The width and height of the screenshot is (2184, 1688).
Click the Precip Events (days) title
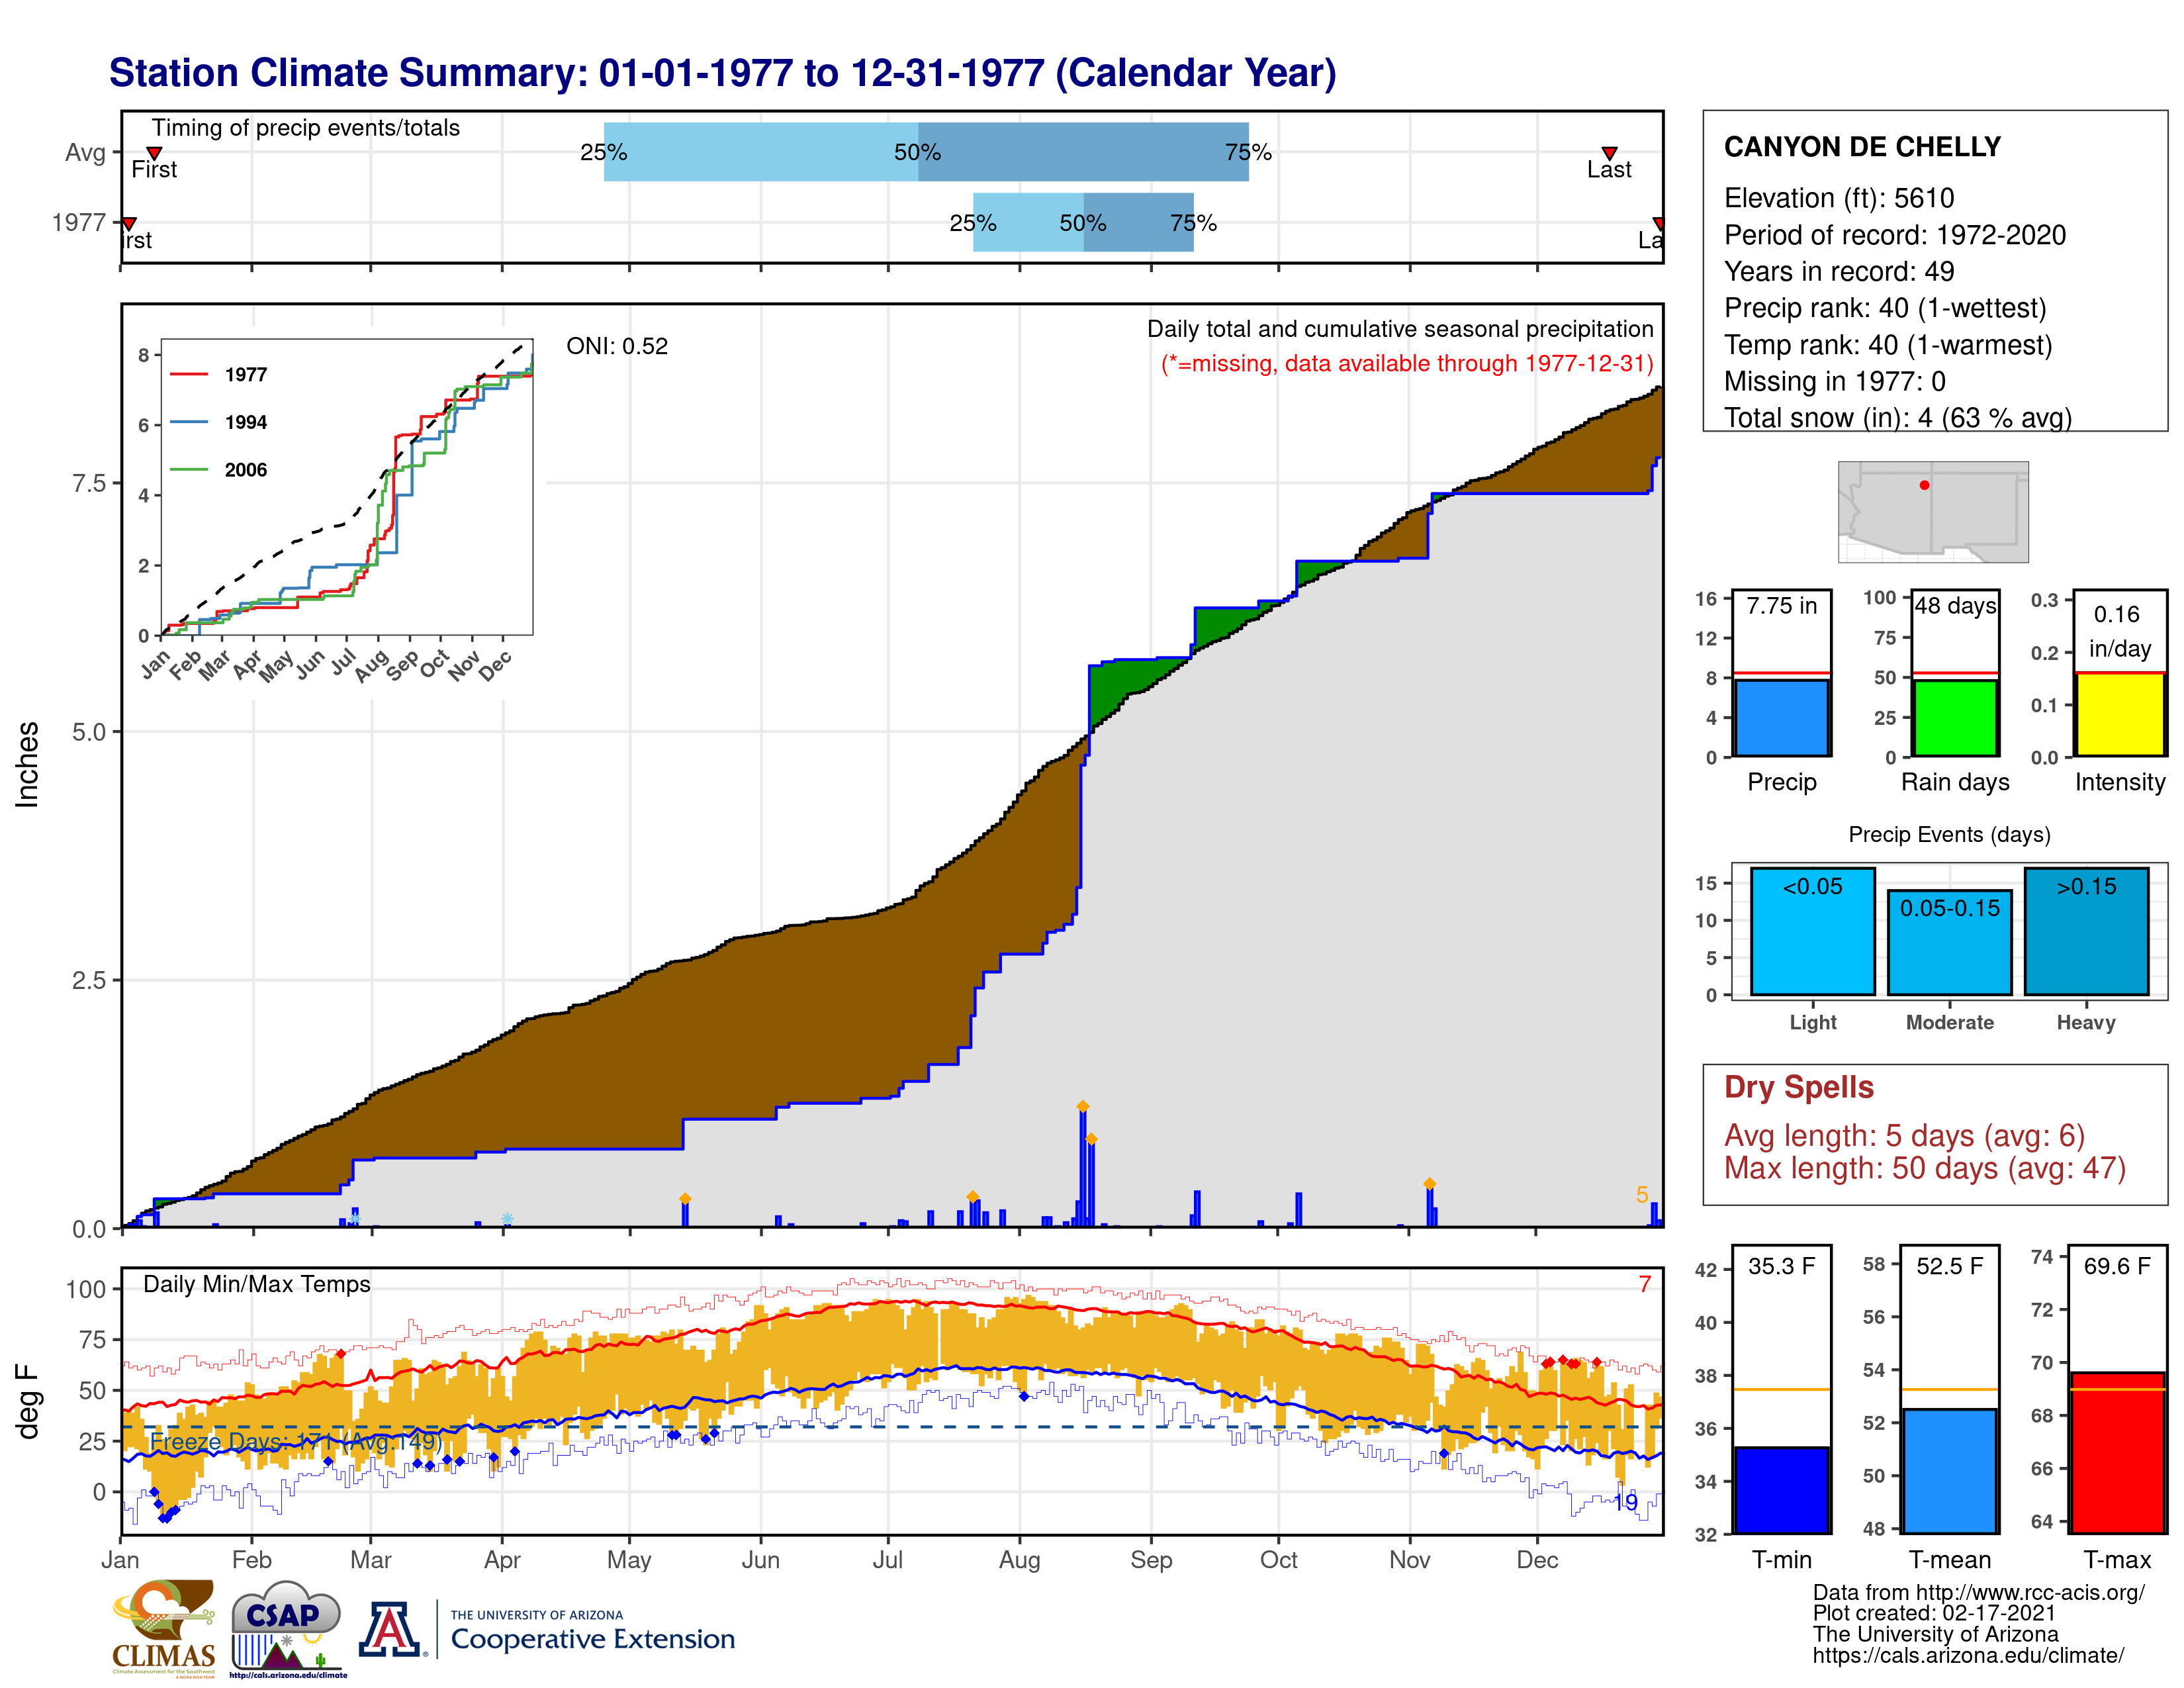1949,835
